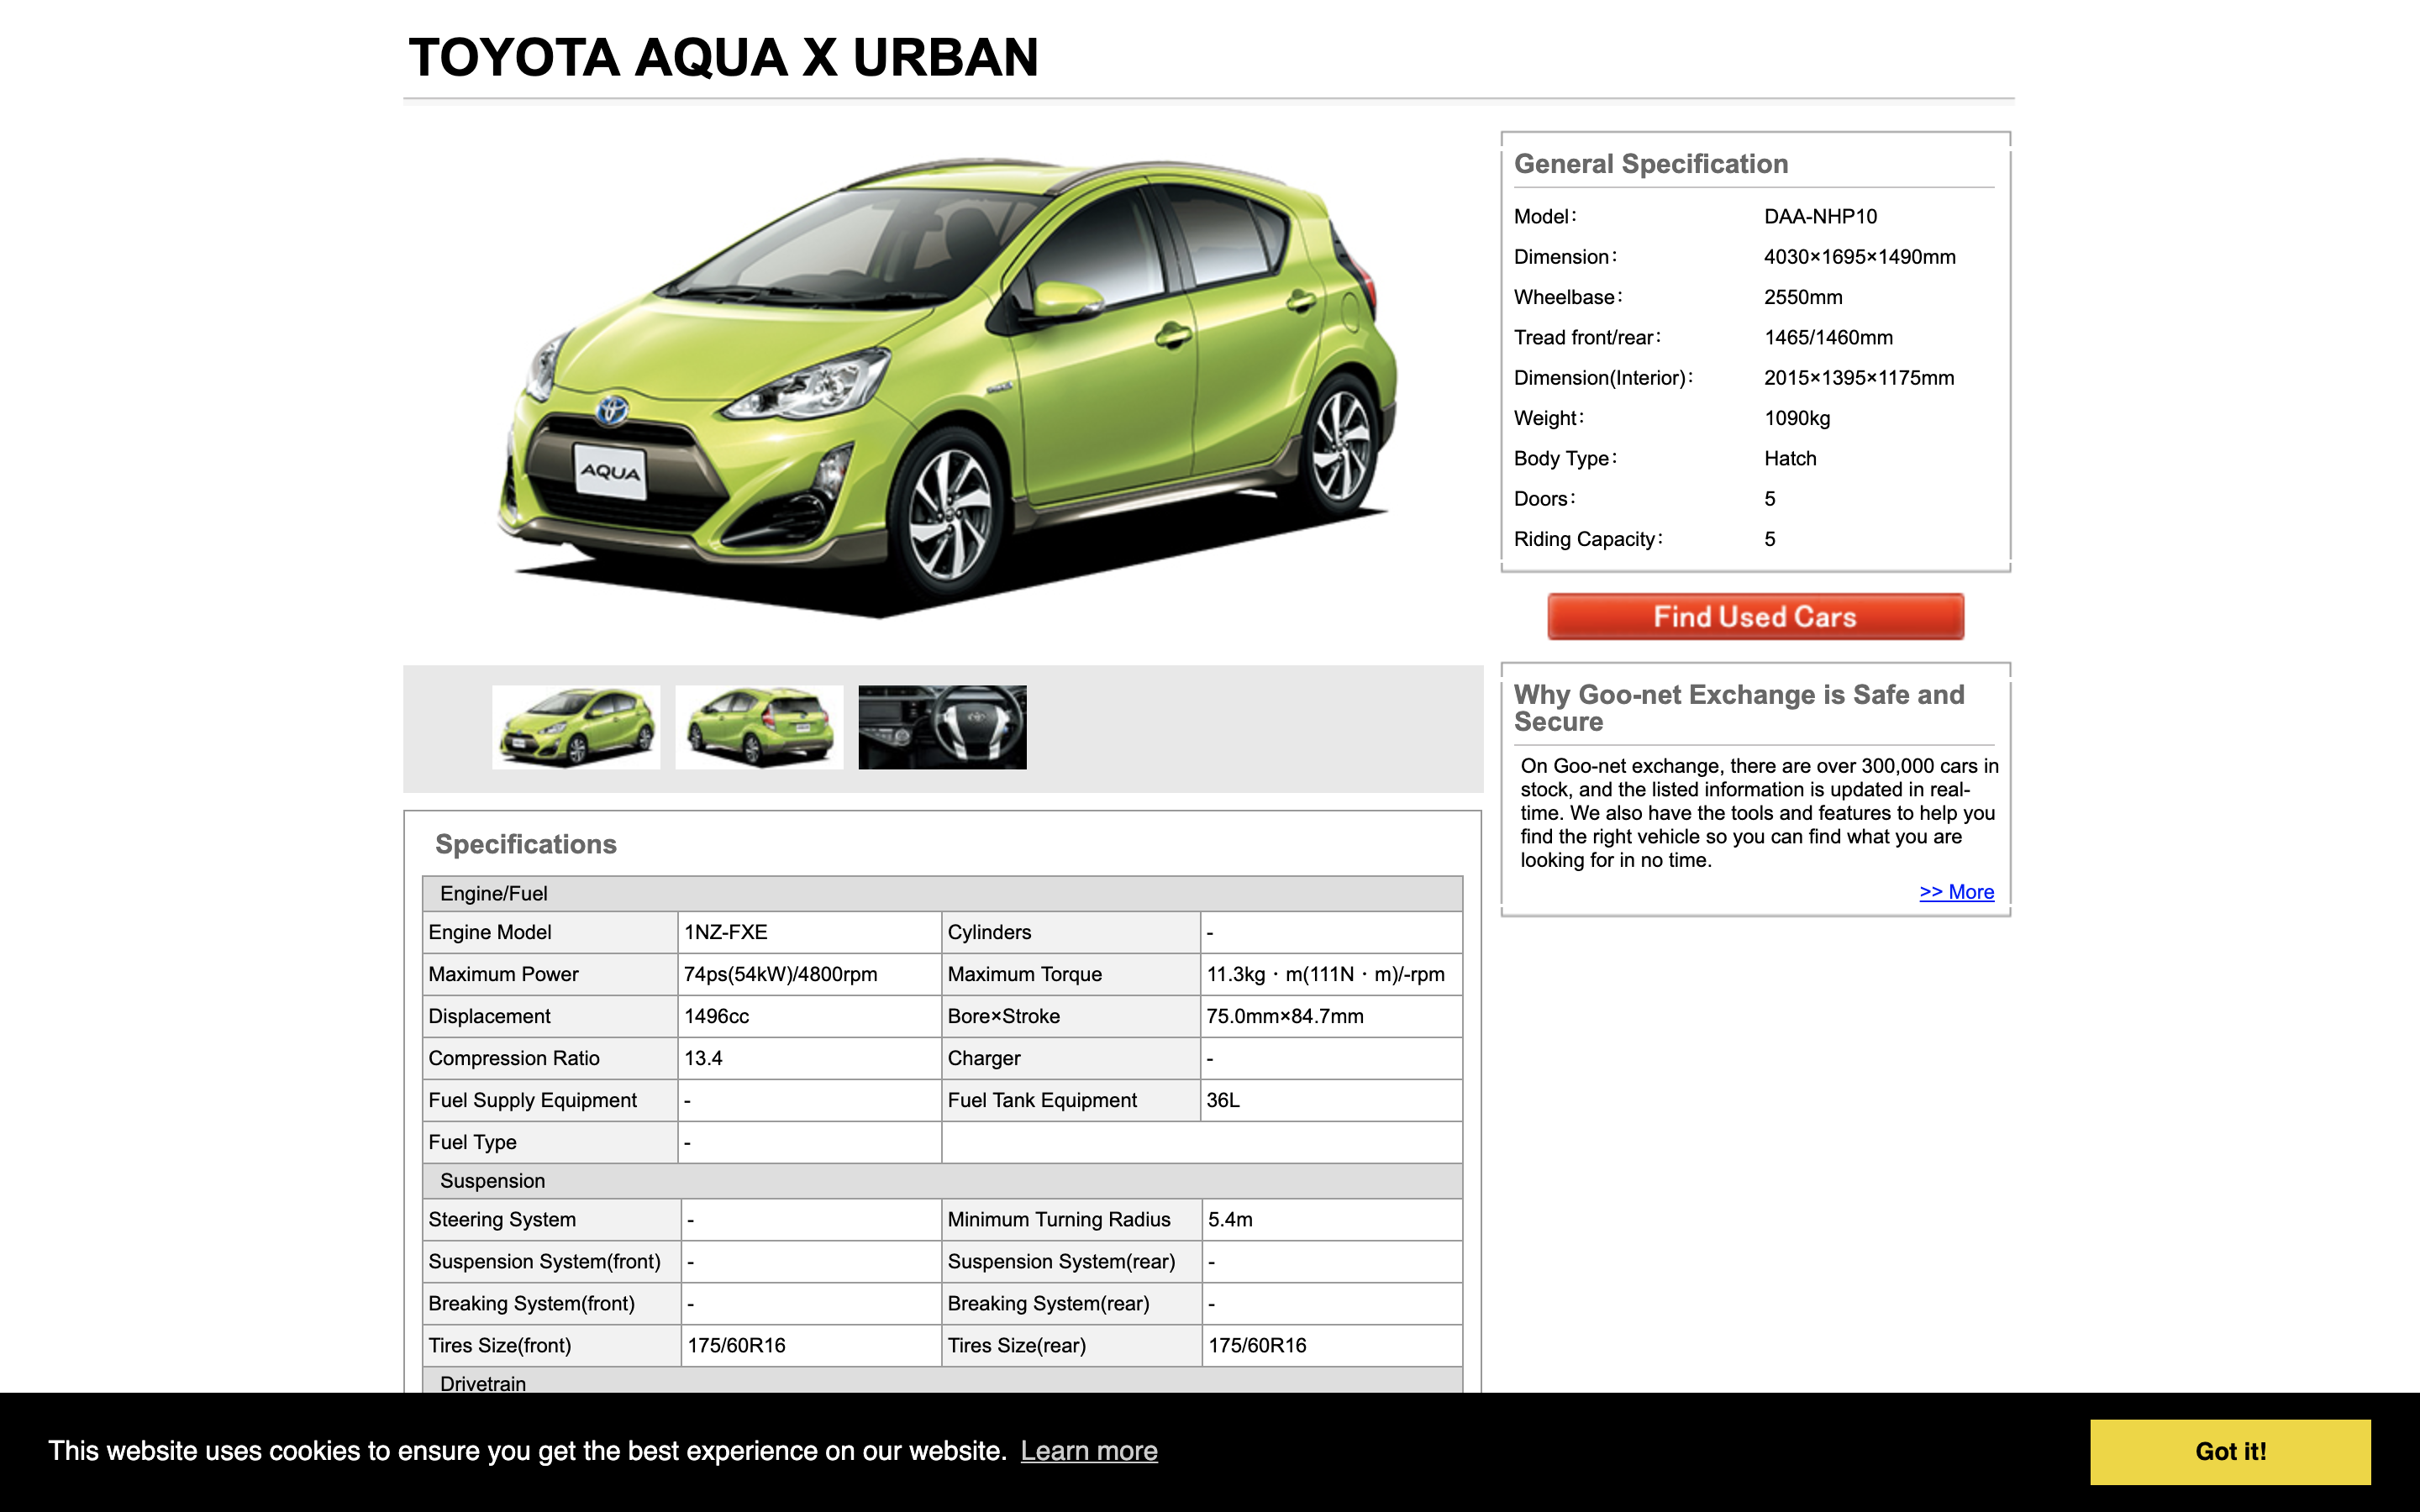This screenshot has width=2420, height=1512.
Task: Click the Find Used Cars button
Action: (x=1755, y=616)
